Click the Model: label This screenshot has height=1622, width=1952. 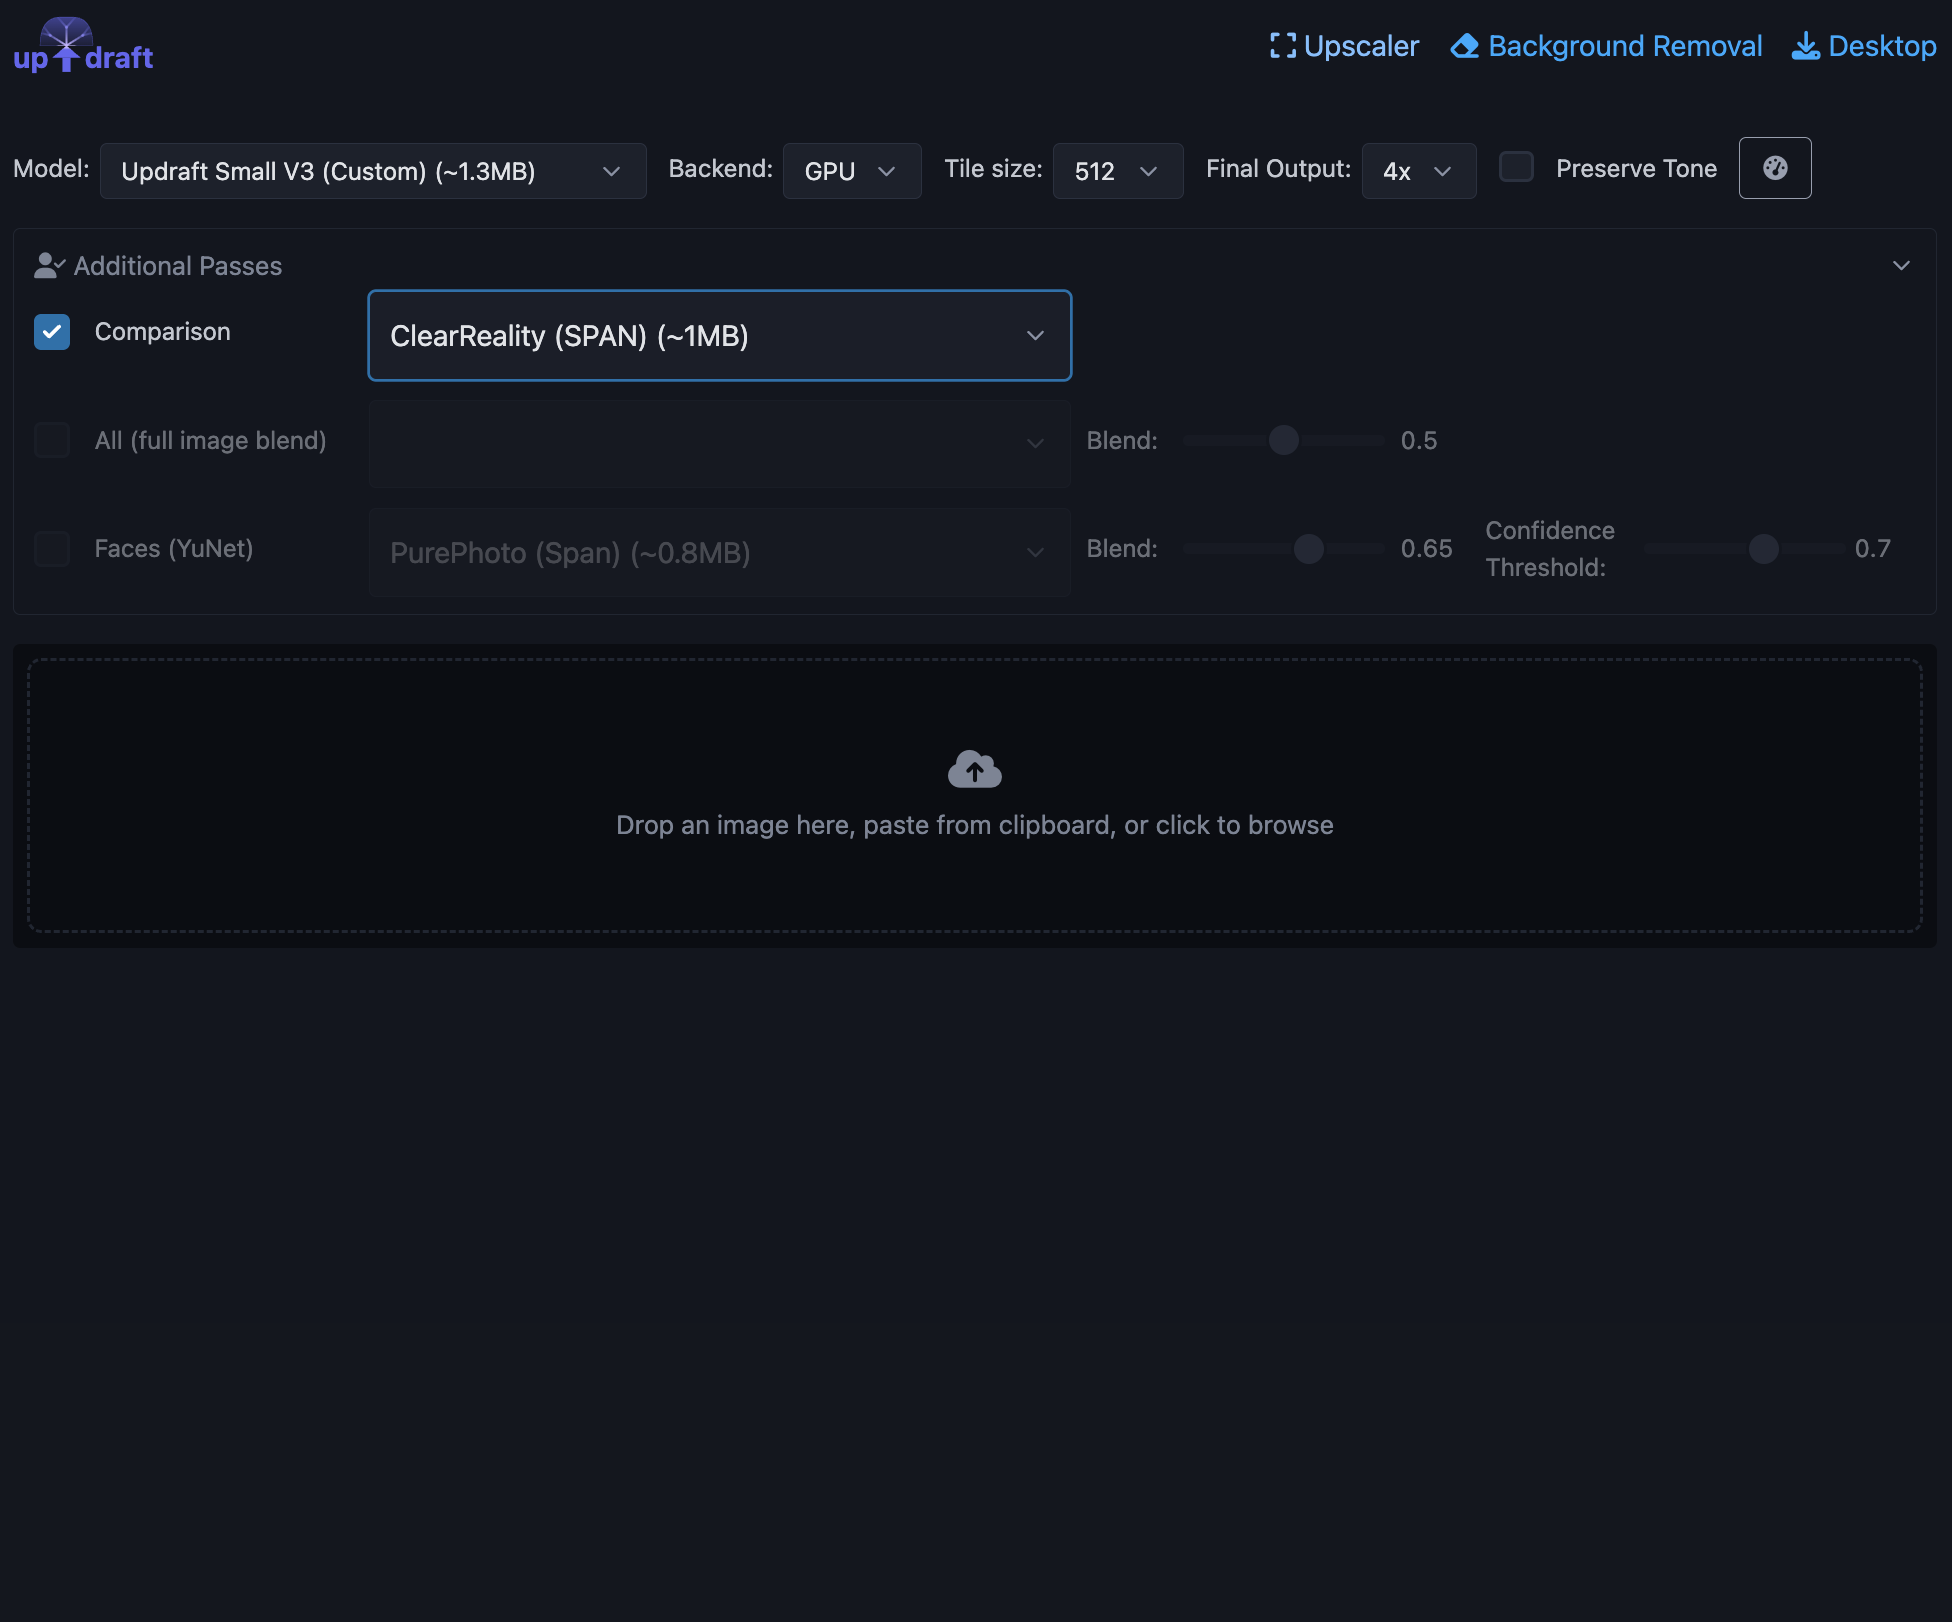pos(51,168)
